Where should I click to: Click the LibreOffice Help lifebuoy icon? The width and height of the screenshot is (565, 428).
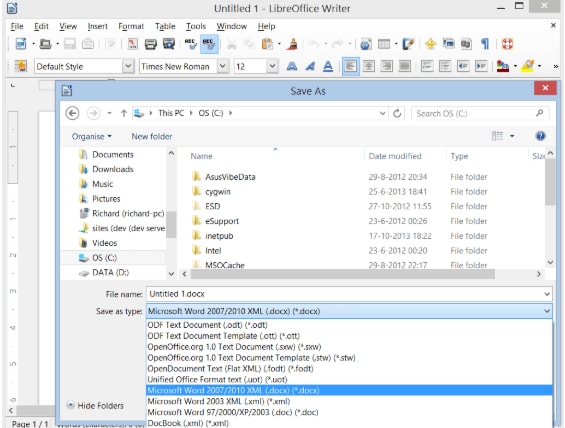tap(507, 44)
